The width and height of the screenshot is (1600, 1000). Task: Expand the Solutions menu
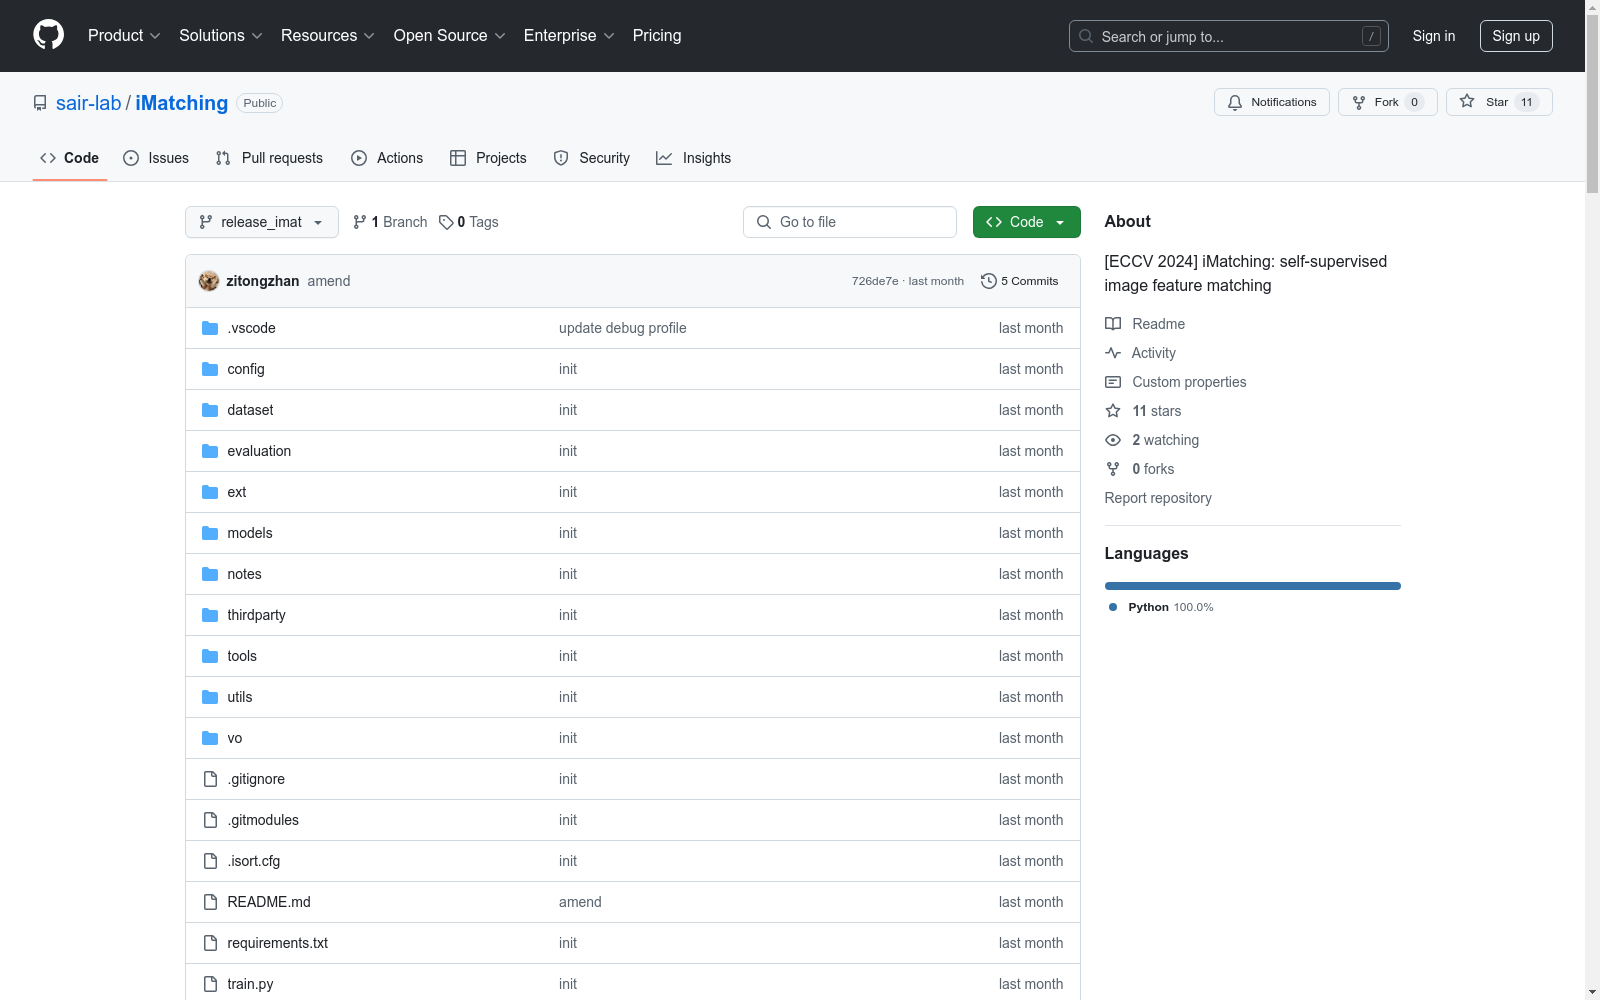[221, 35]
